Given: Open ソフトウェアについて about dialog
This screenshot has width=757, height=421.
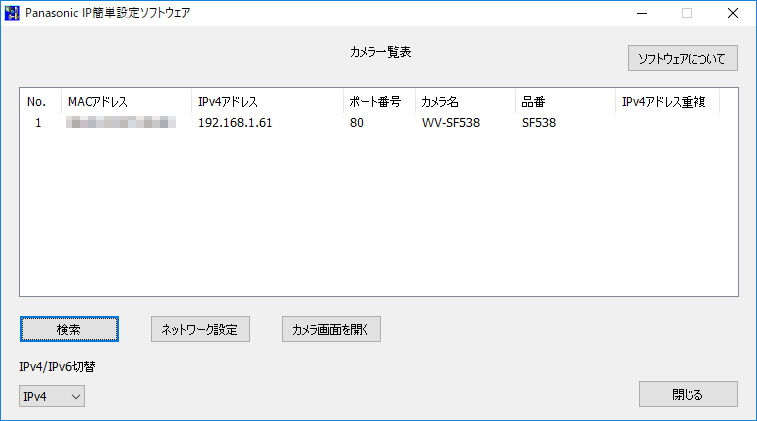Looking at the screenshot, I should click(x=683, y=58).
